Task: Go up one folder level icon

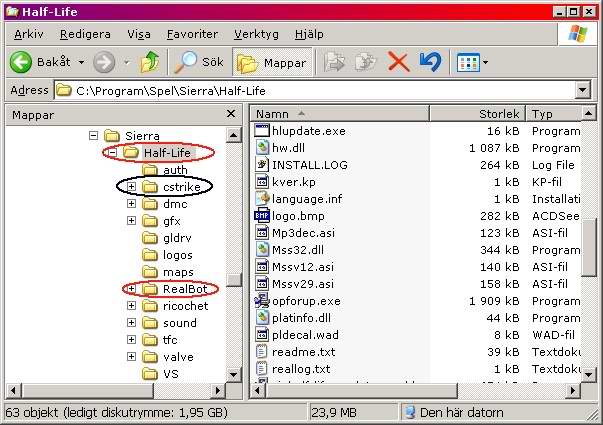Action: [150, 62]
